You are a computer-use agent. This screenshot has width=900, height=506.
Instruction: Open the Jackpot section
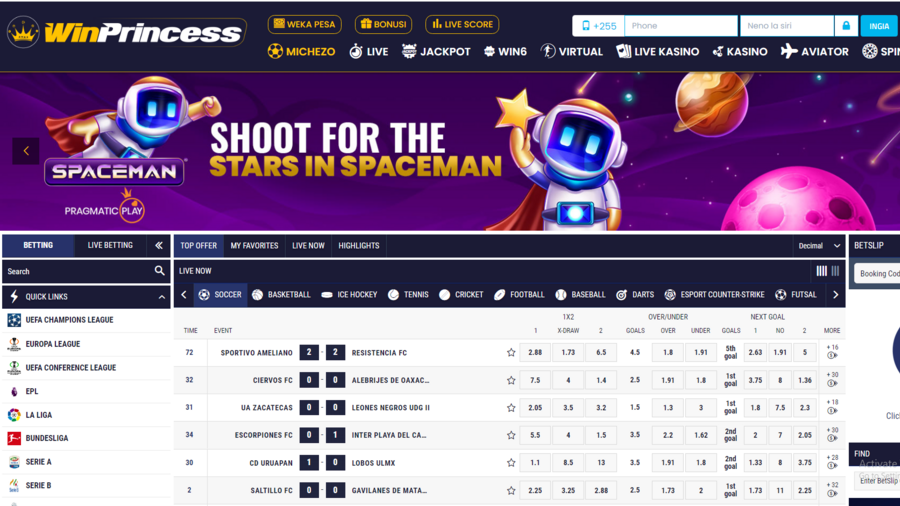(x=436, y=51)
